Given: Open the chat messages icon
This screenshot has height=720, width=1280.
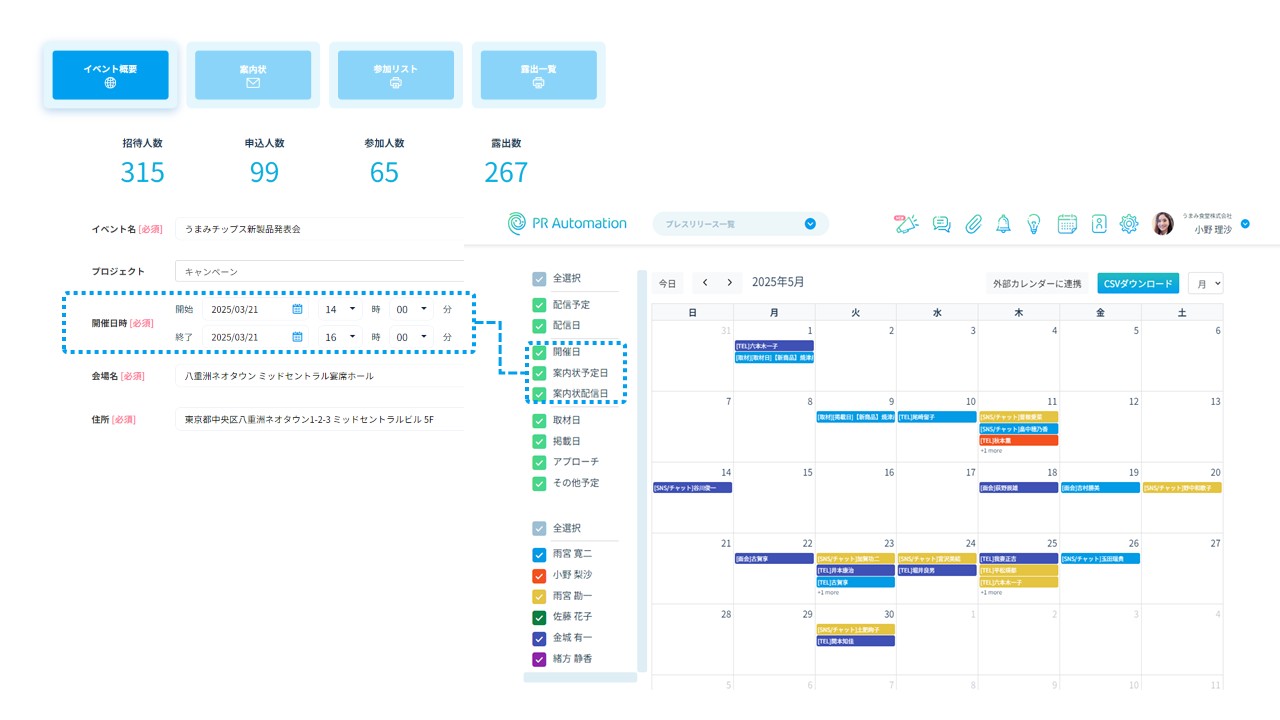Looking at the screenshot, I should tap(941, 224).
